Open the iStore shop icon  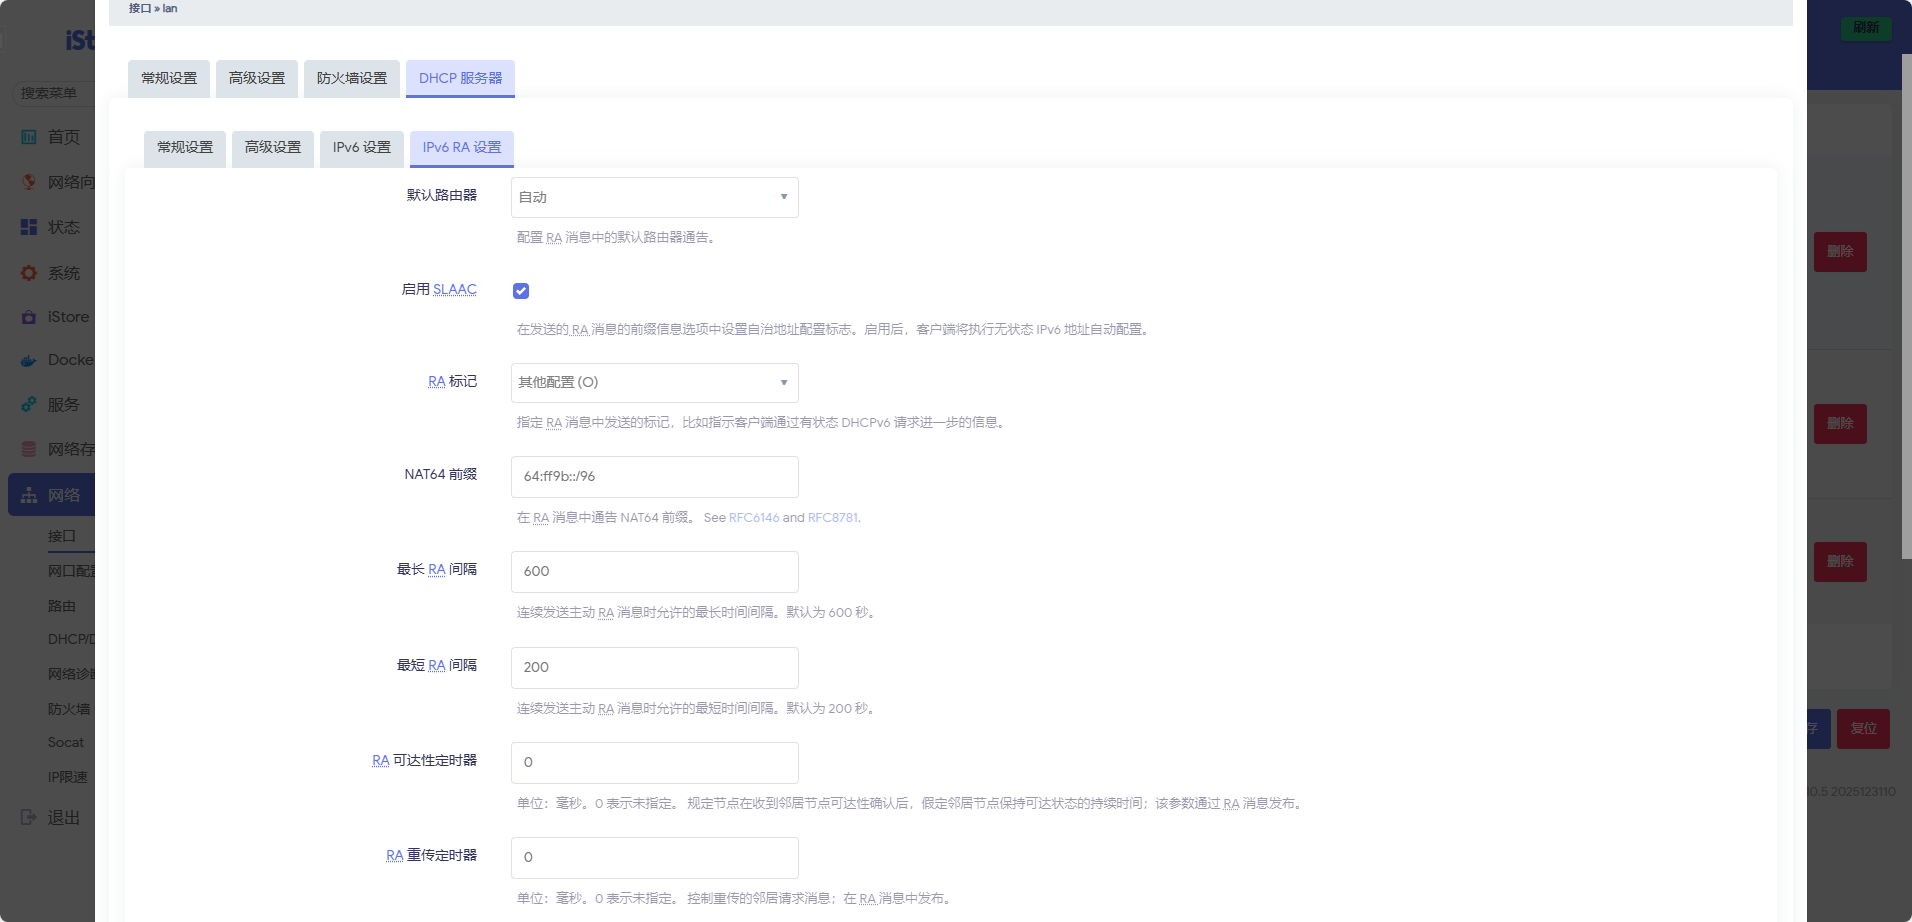[x=29, y=317]
